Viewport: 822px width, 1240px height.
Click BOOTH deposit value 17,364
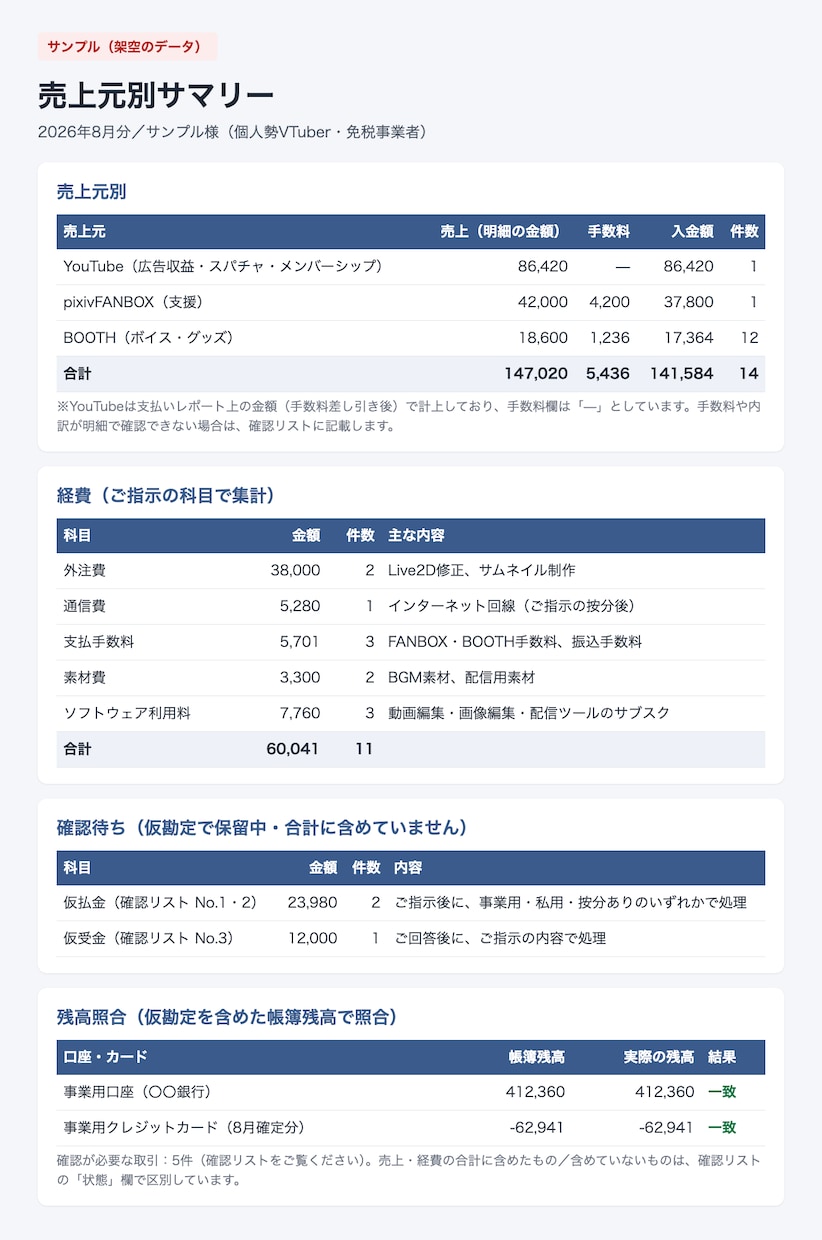[689, 338]
